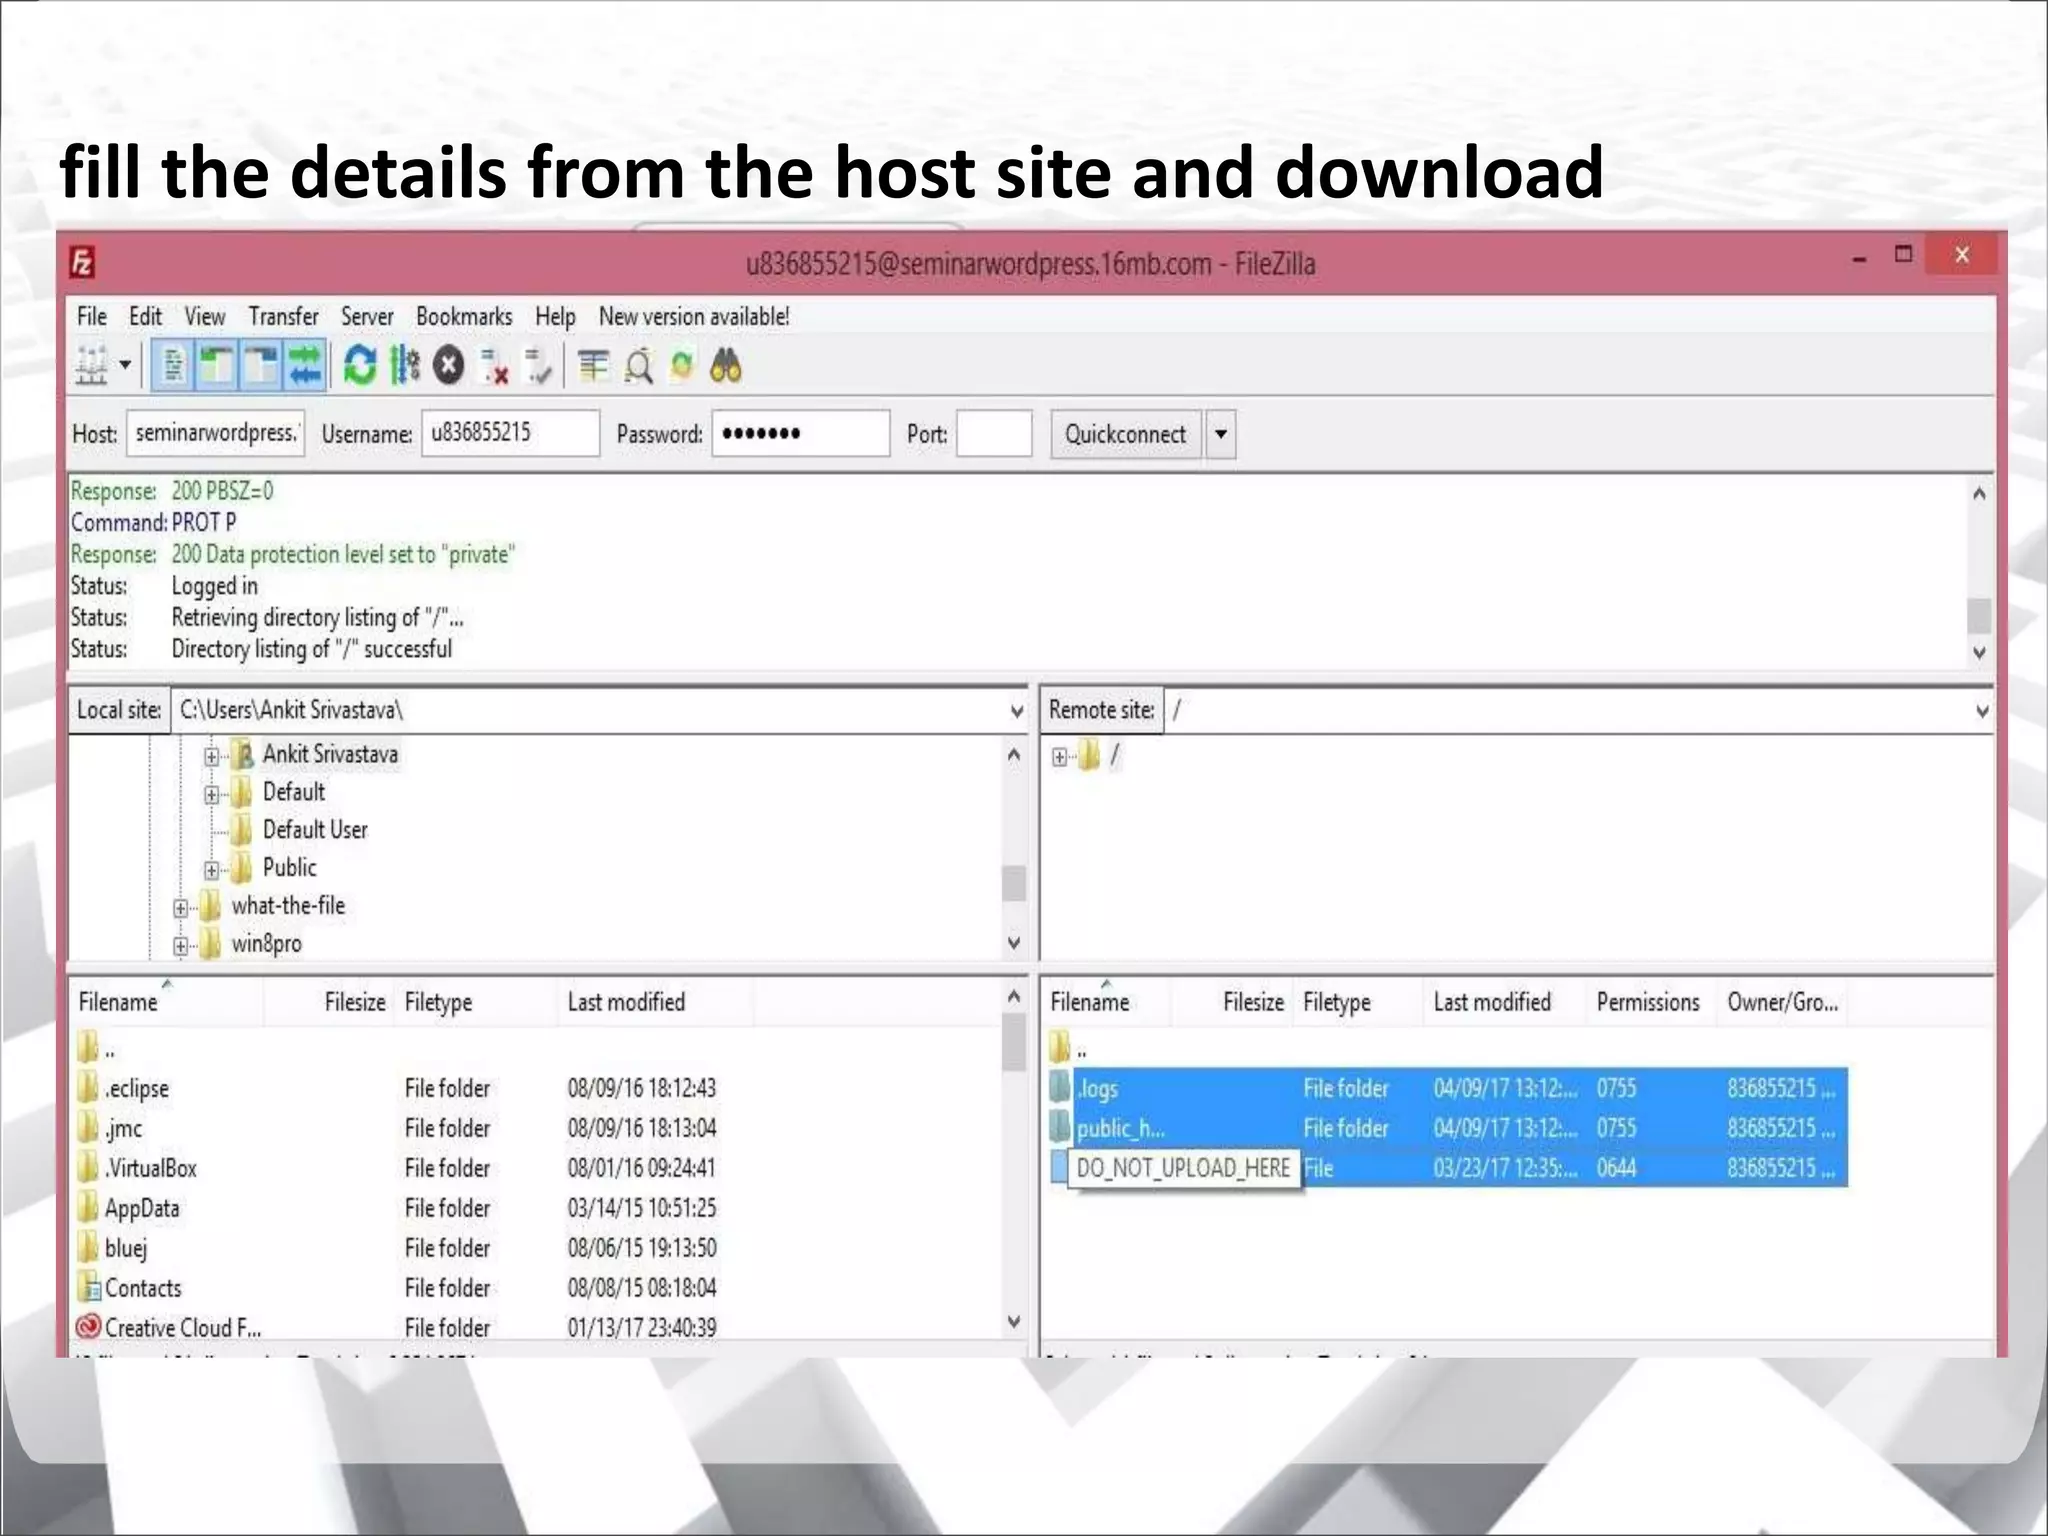Expand the Public tree folder
Viewport: 2048px width, 1536px height.
[x=211, y=870]
